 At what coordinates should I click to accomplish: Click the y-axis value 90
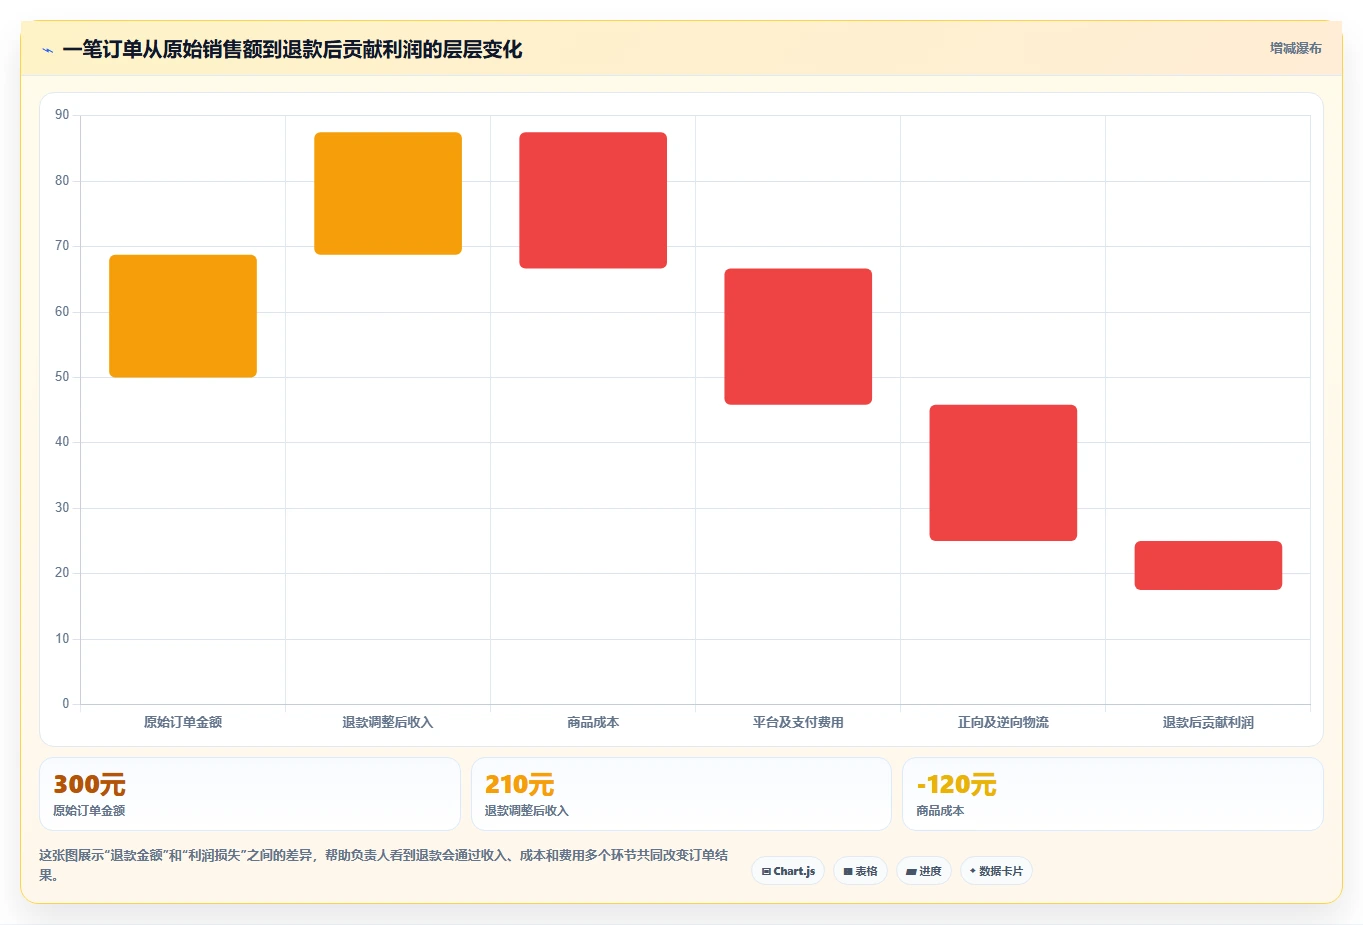pyautogui.click(x=62, y=115)
